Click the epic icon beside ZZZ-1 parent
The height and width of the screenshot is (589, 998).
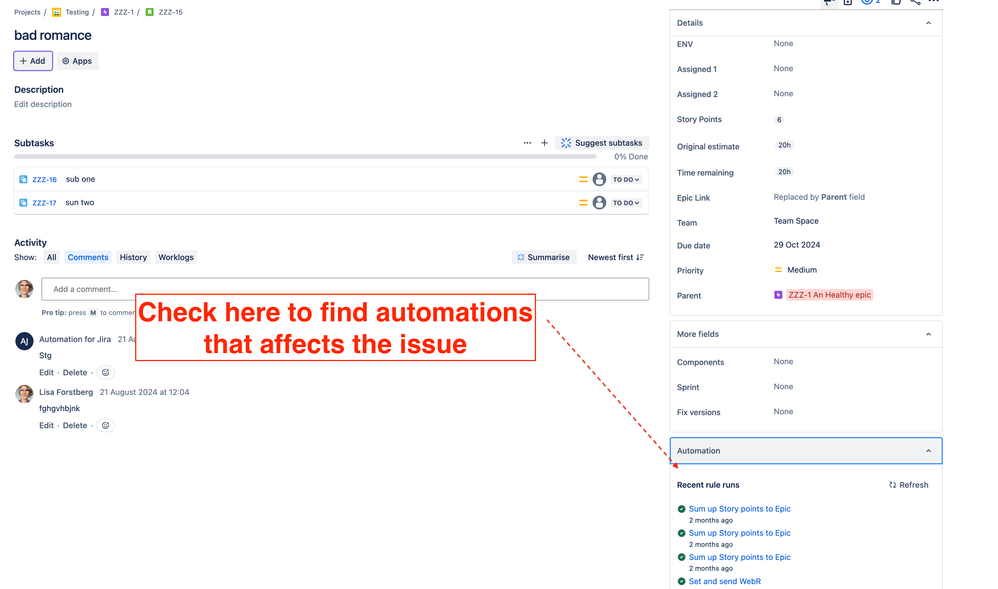click(778, 295)
